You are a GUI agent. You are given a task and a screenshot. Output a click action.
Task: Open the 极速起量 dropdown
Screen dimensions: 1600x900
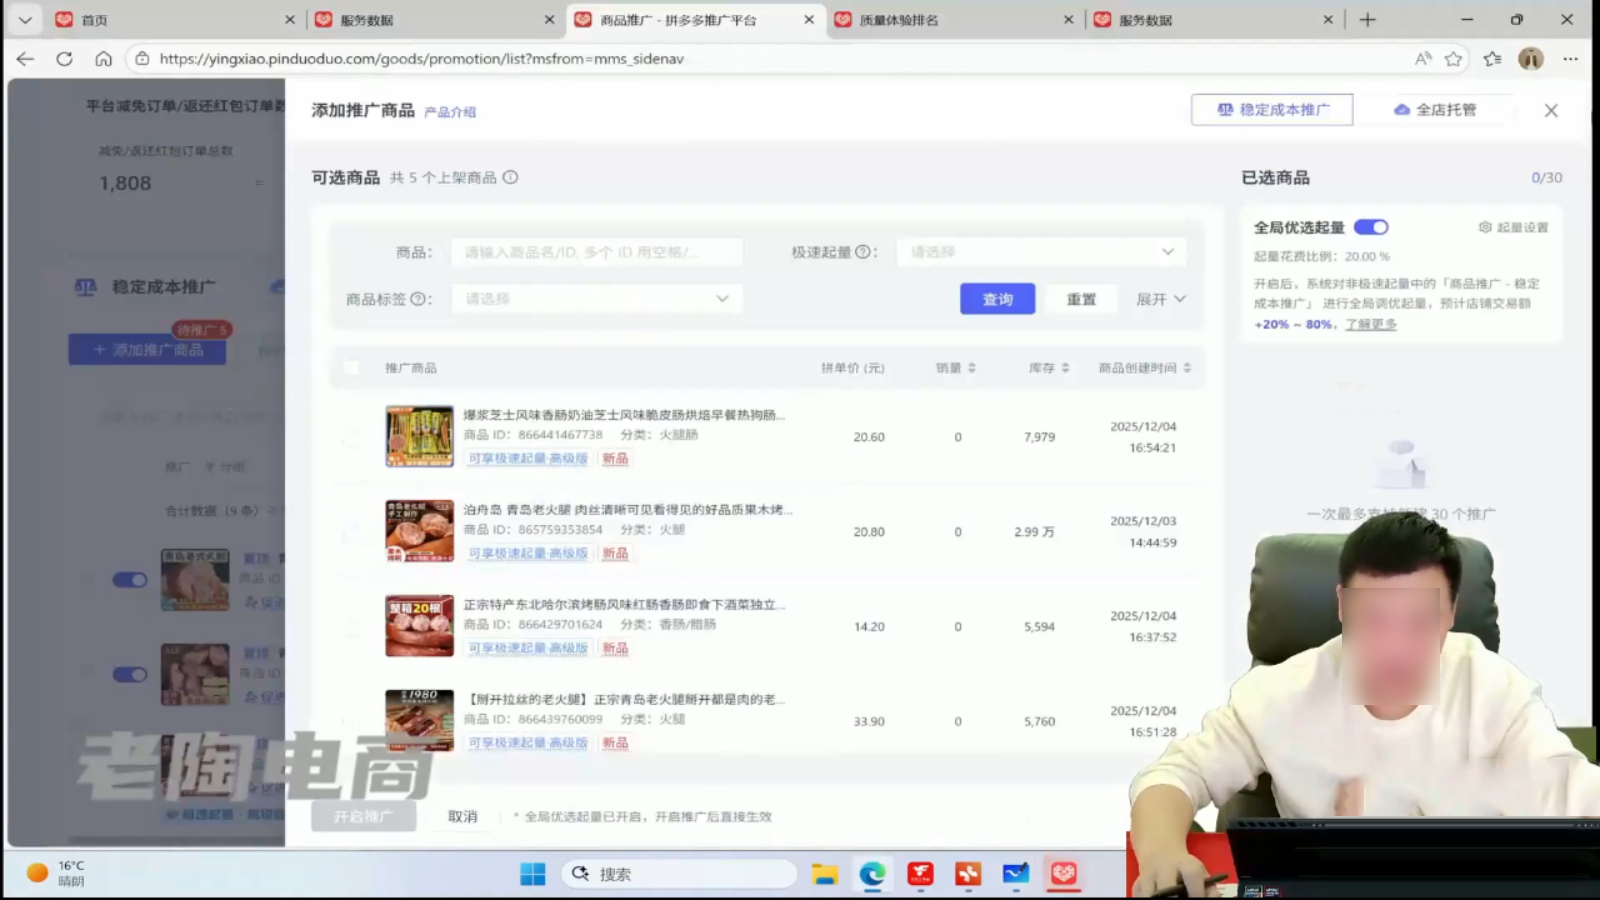point(1041,252)
